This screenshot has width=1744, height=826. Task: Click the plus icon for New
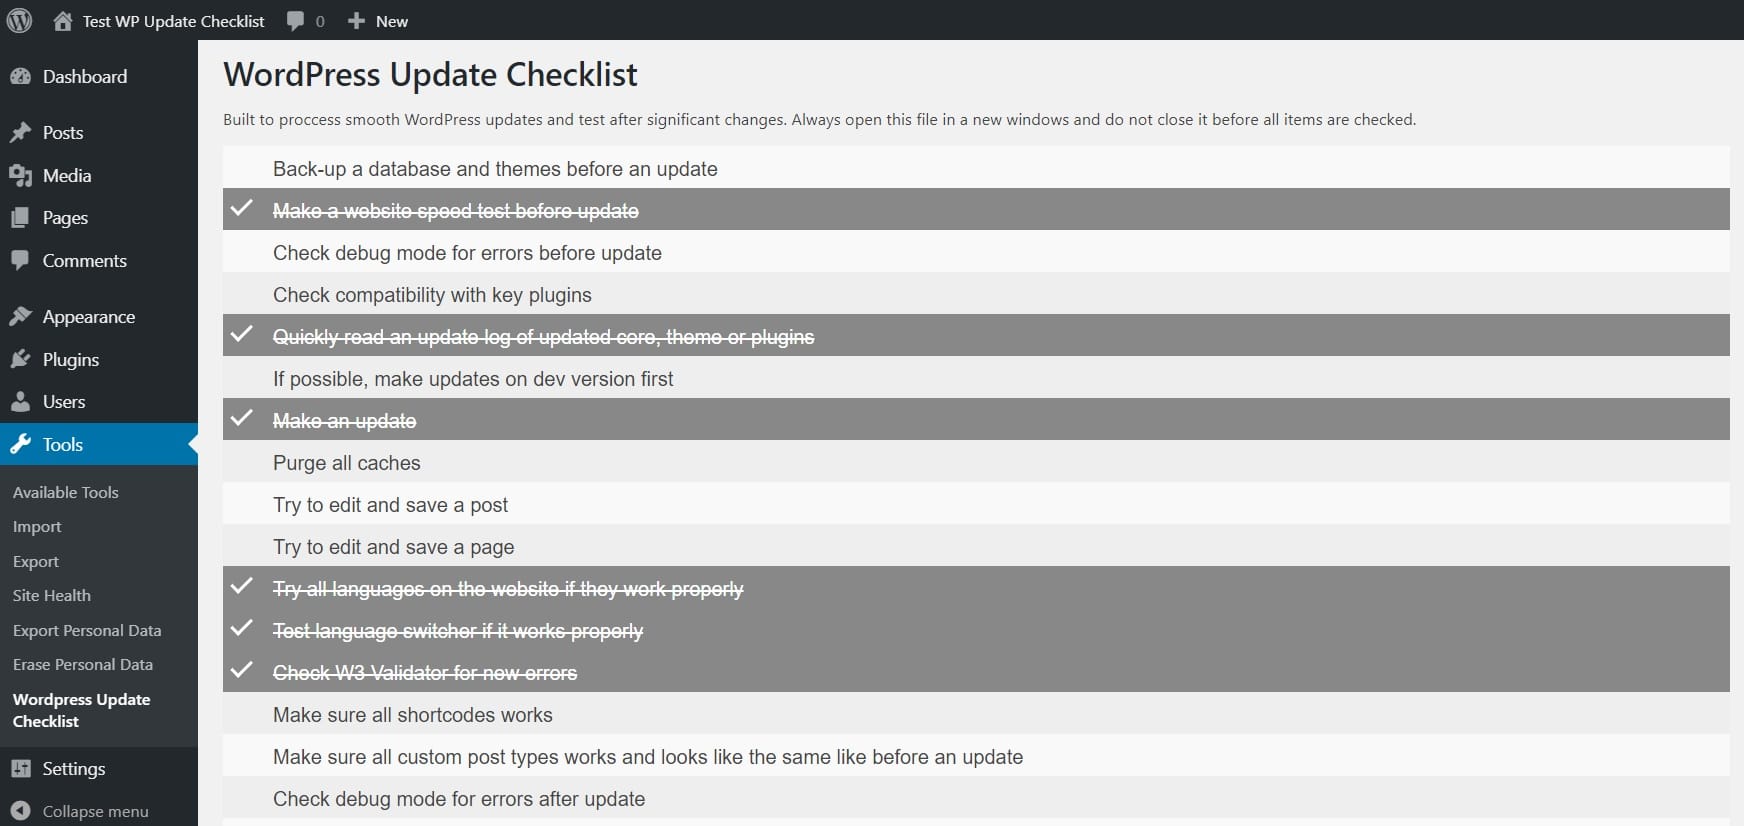[356, 21]
